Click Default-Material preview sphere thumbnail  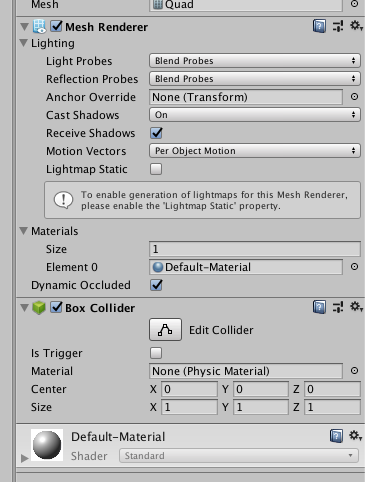47,445
